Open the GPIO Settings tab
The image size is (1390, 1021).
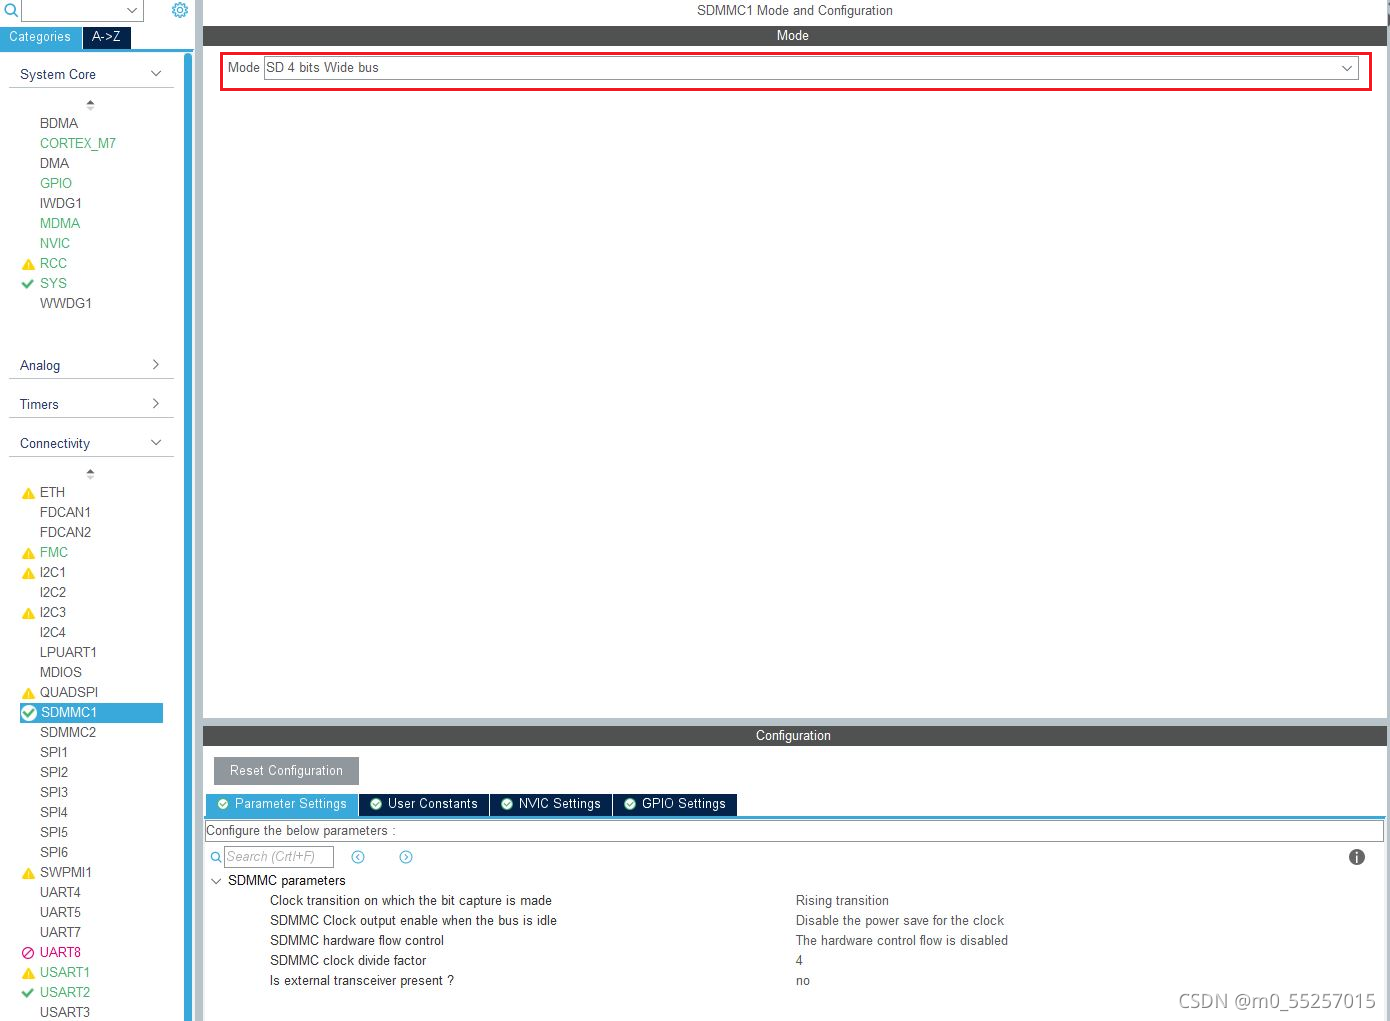[675, 804]
